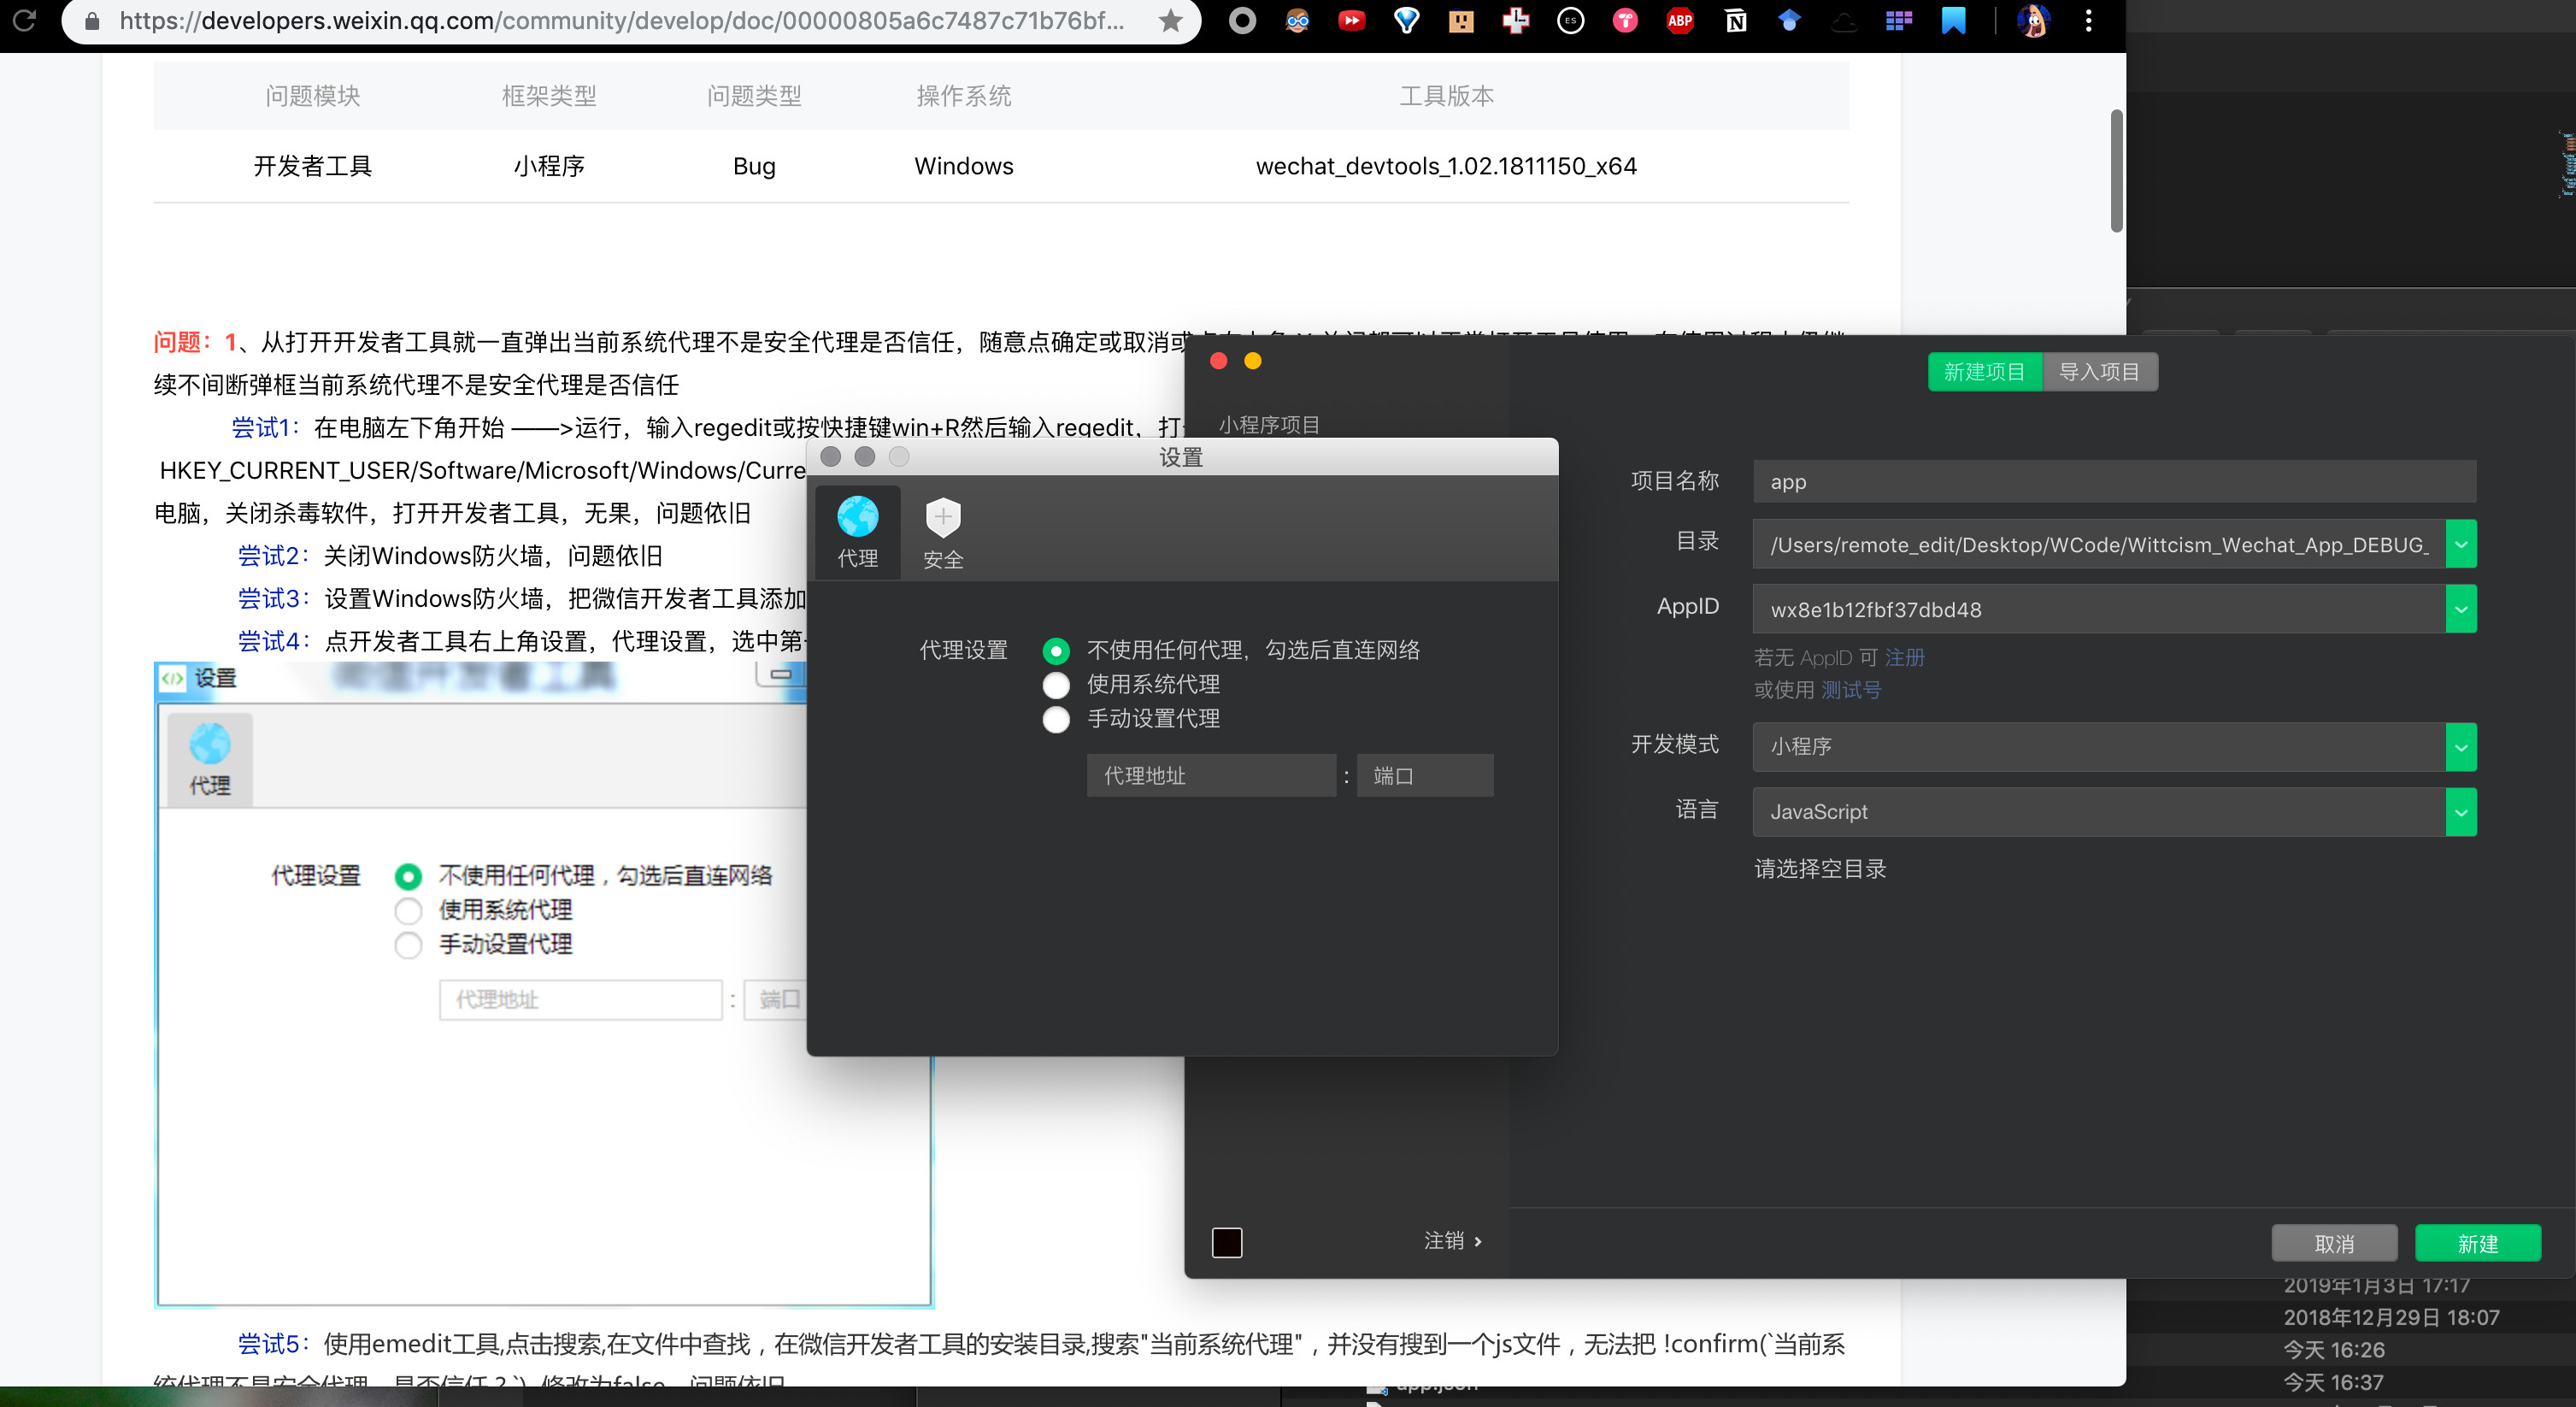Switch to the Security settings tab
The image size is (2576, 1407).
point(942,532)
